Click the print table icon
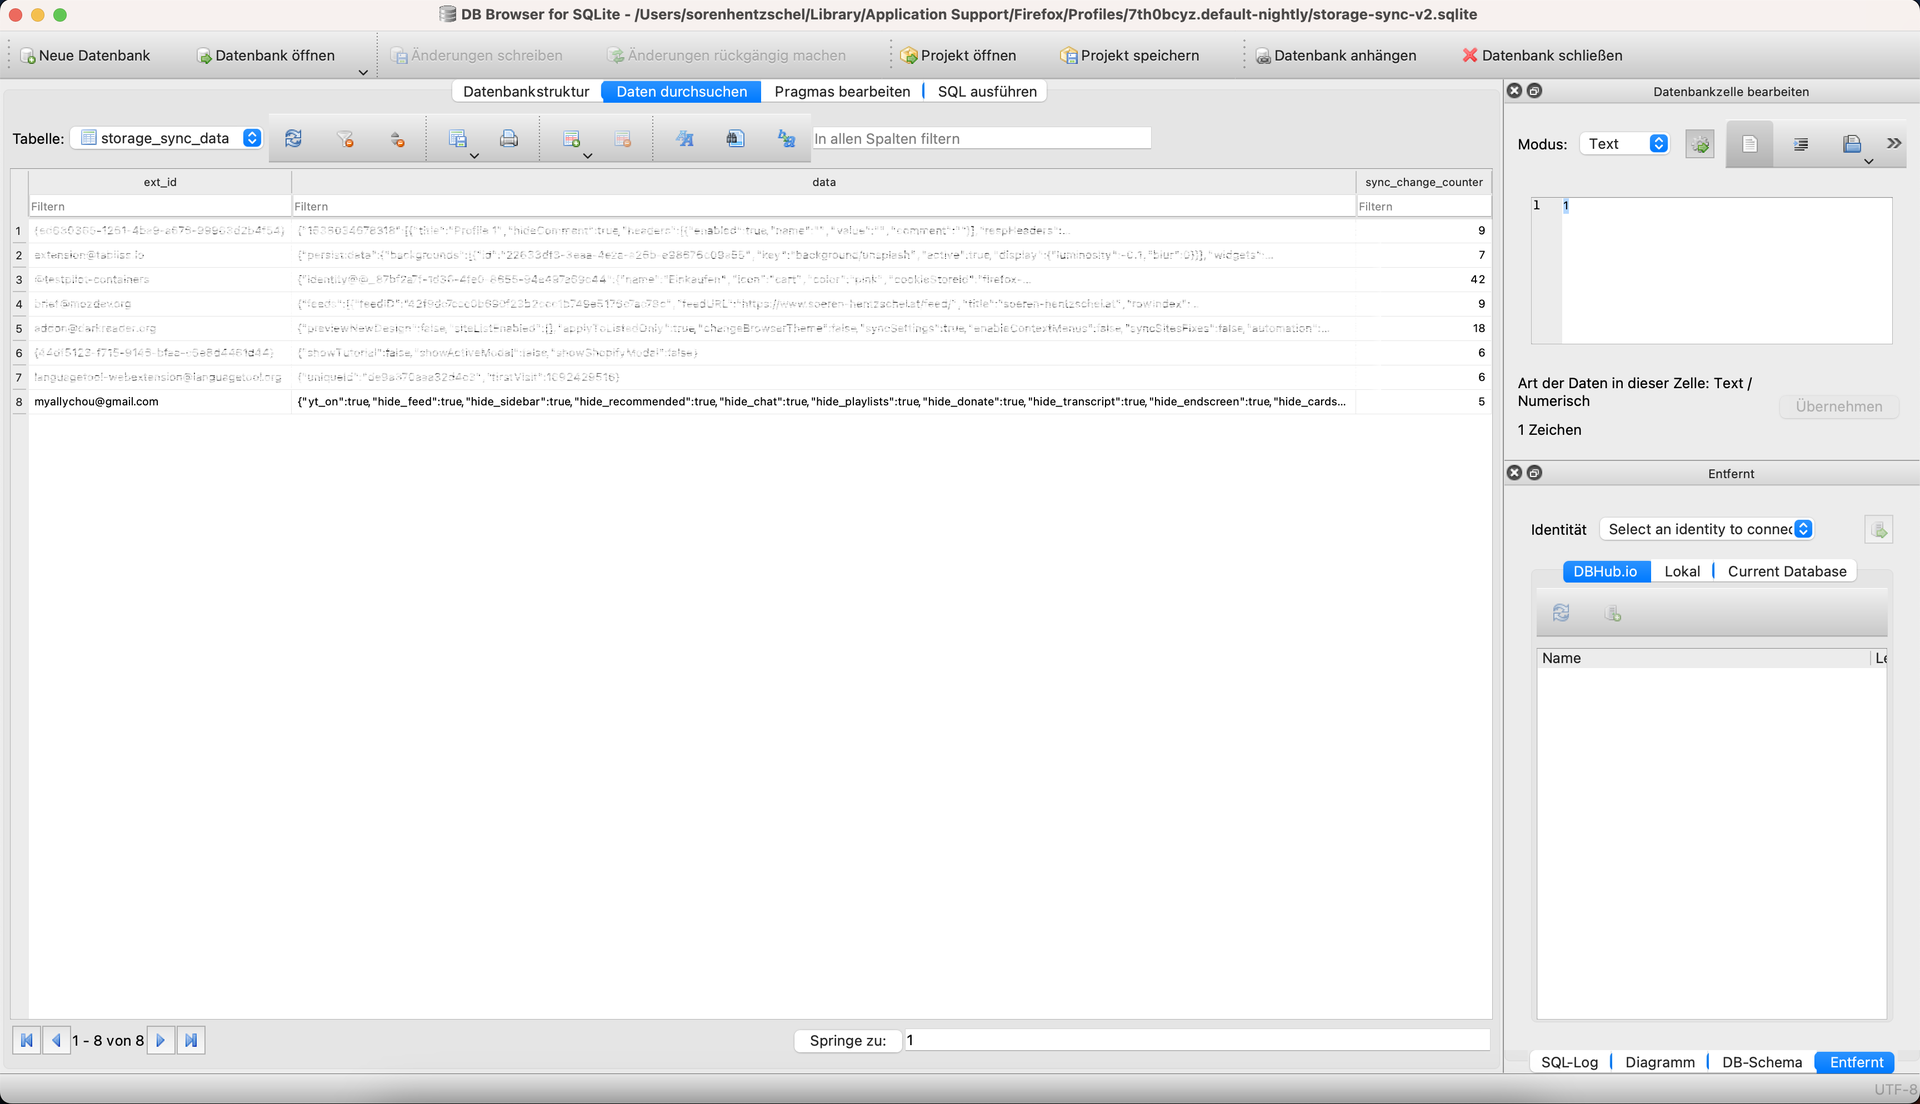 tap(509, 139)
